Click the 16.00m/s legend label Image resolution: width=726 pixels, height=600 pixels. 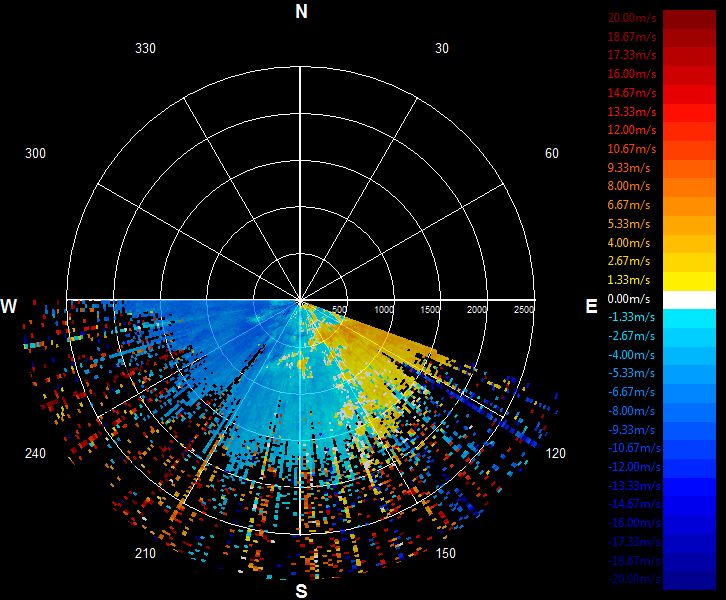click(632, 74)
